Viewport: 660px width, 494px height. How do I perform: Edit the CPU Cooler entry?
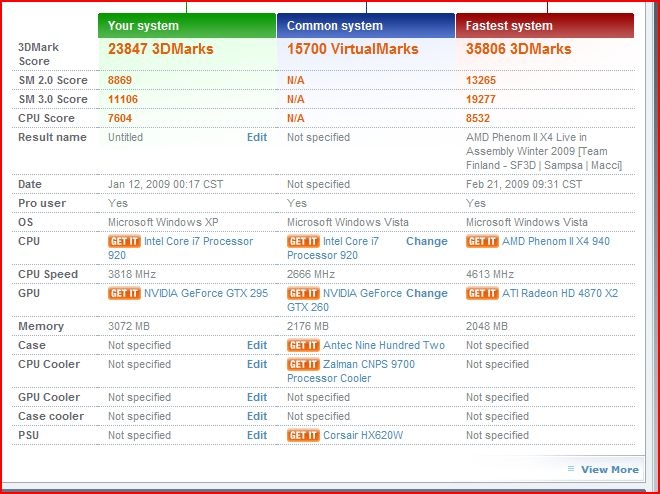pyautogui.click(x=257, y=364)
